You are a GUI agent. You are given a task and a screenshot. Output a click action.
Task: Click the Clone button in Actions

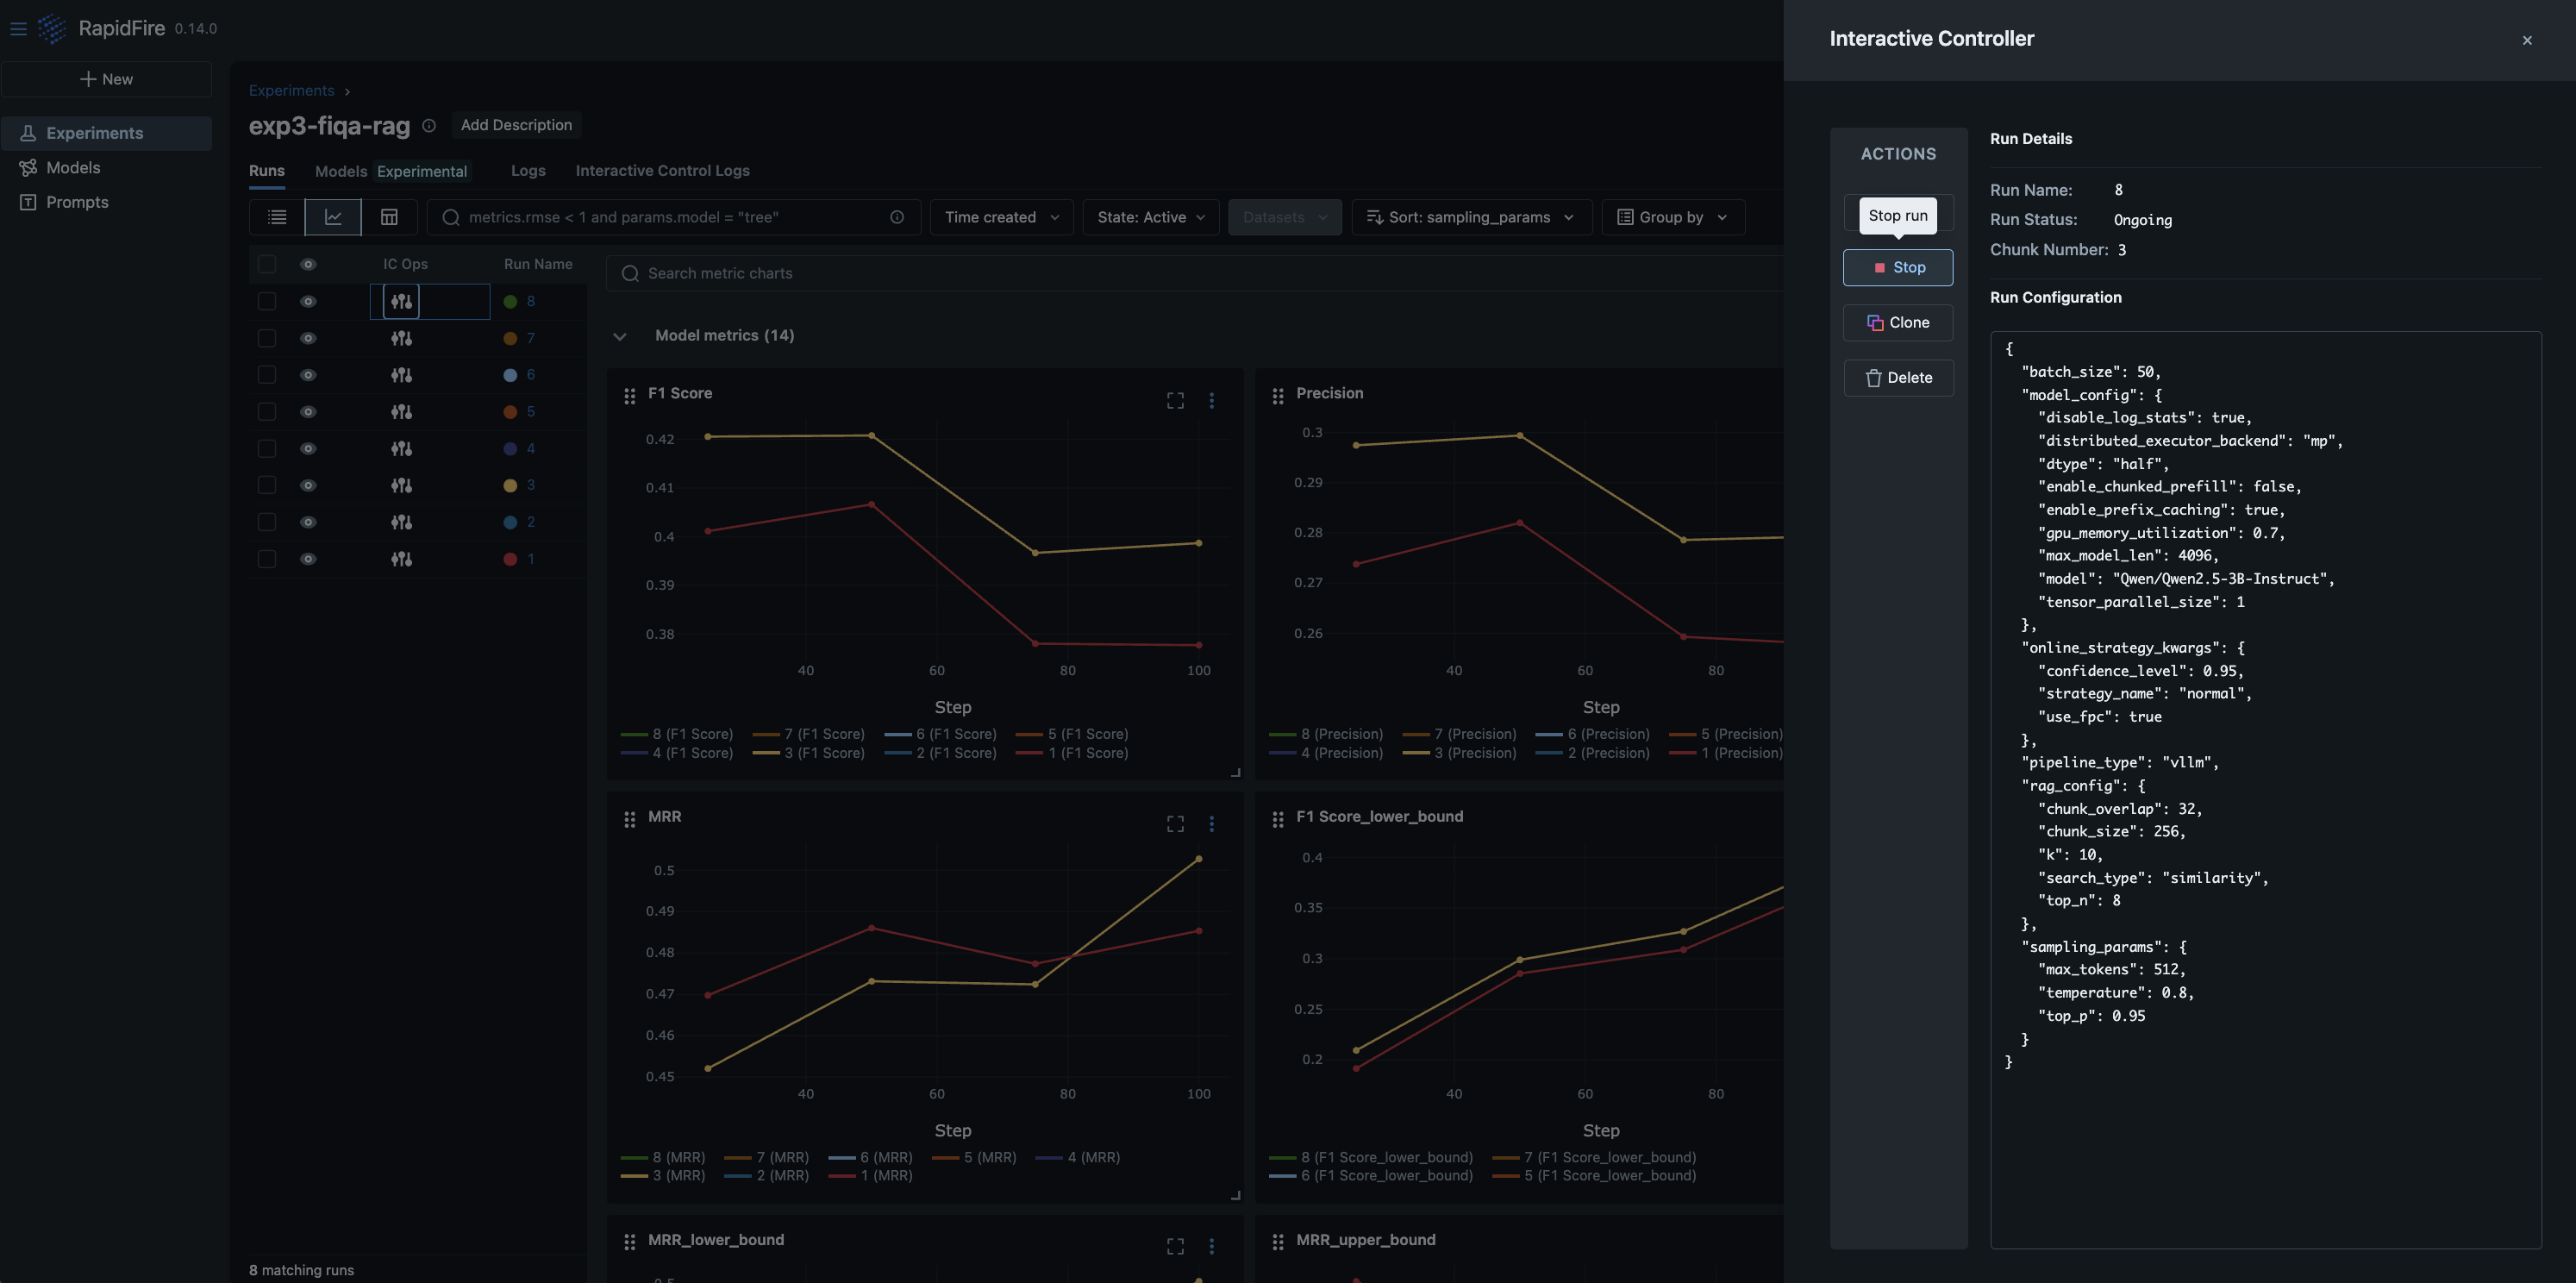point(1897,323)
